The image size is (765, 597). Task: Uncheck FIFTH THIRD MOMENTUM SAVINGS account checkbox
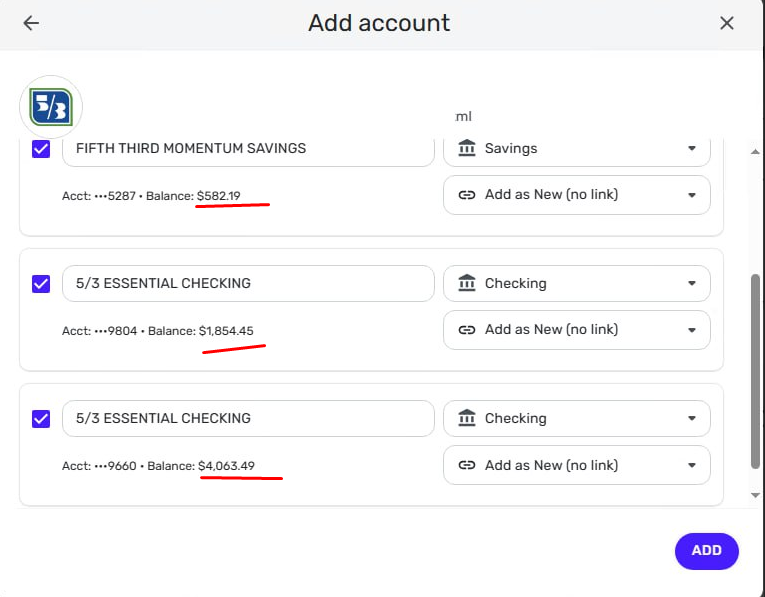[x=41, y=149]
